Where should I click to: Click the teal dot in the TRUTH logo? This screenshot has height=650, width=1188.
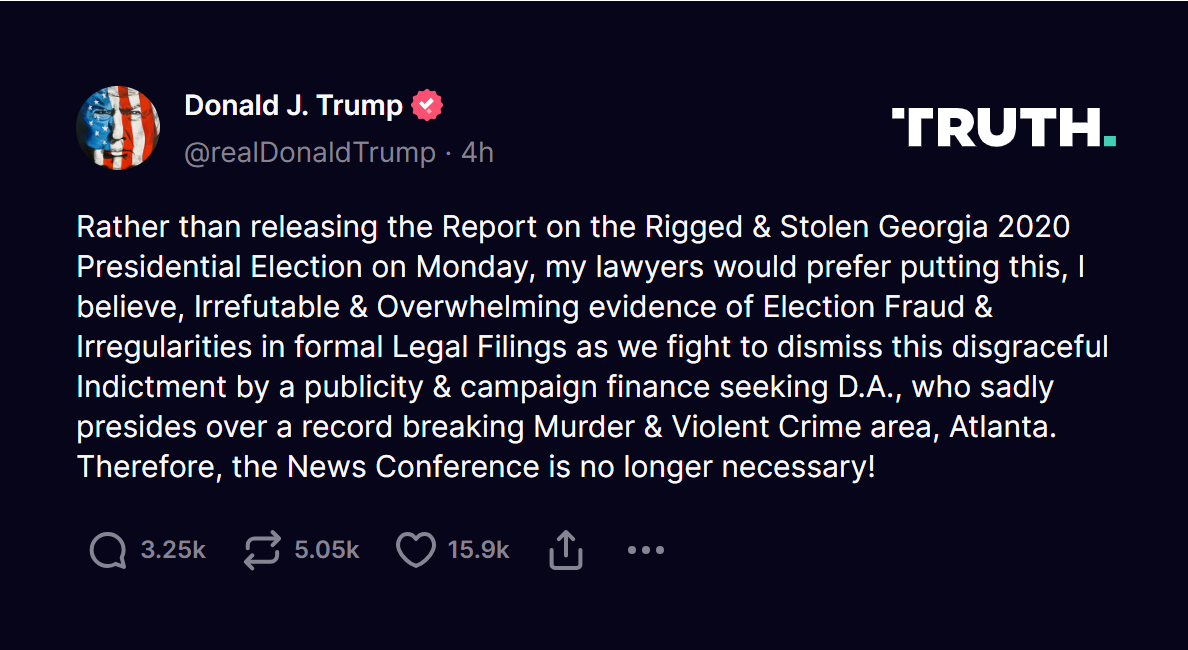[1110, 140]
